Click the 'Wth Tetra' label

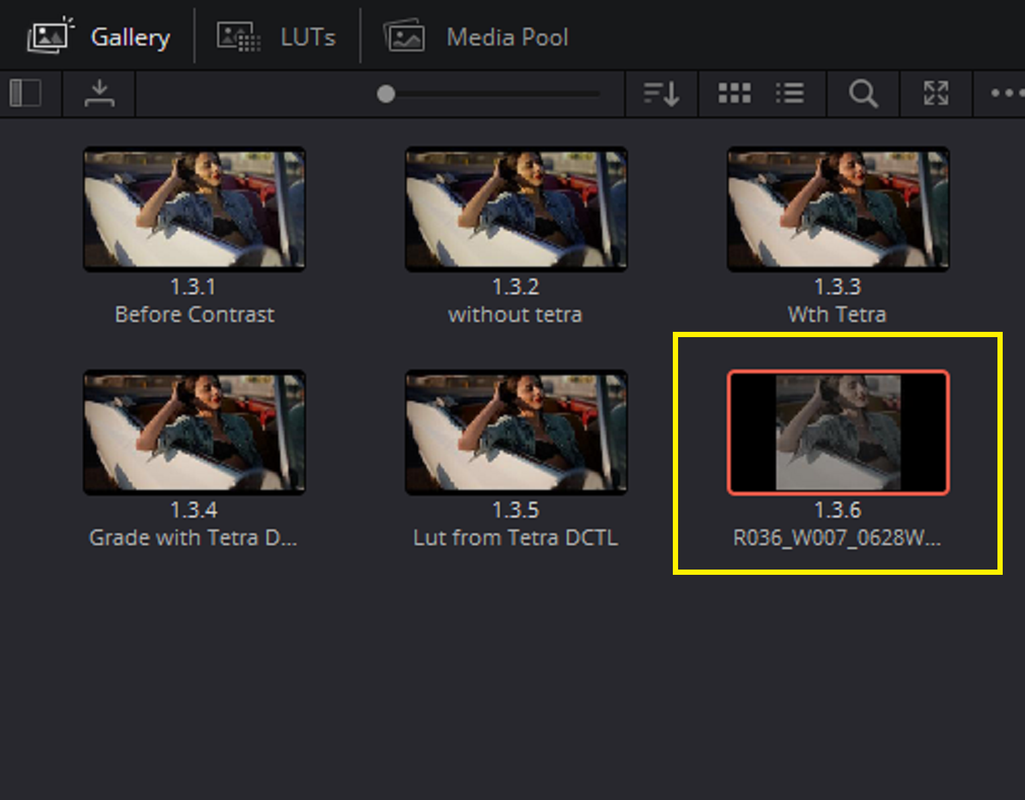click(x=837, y=314)
